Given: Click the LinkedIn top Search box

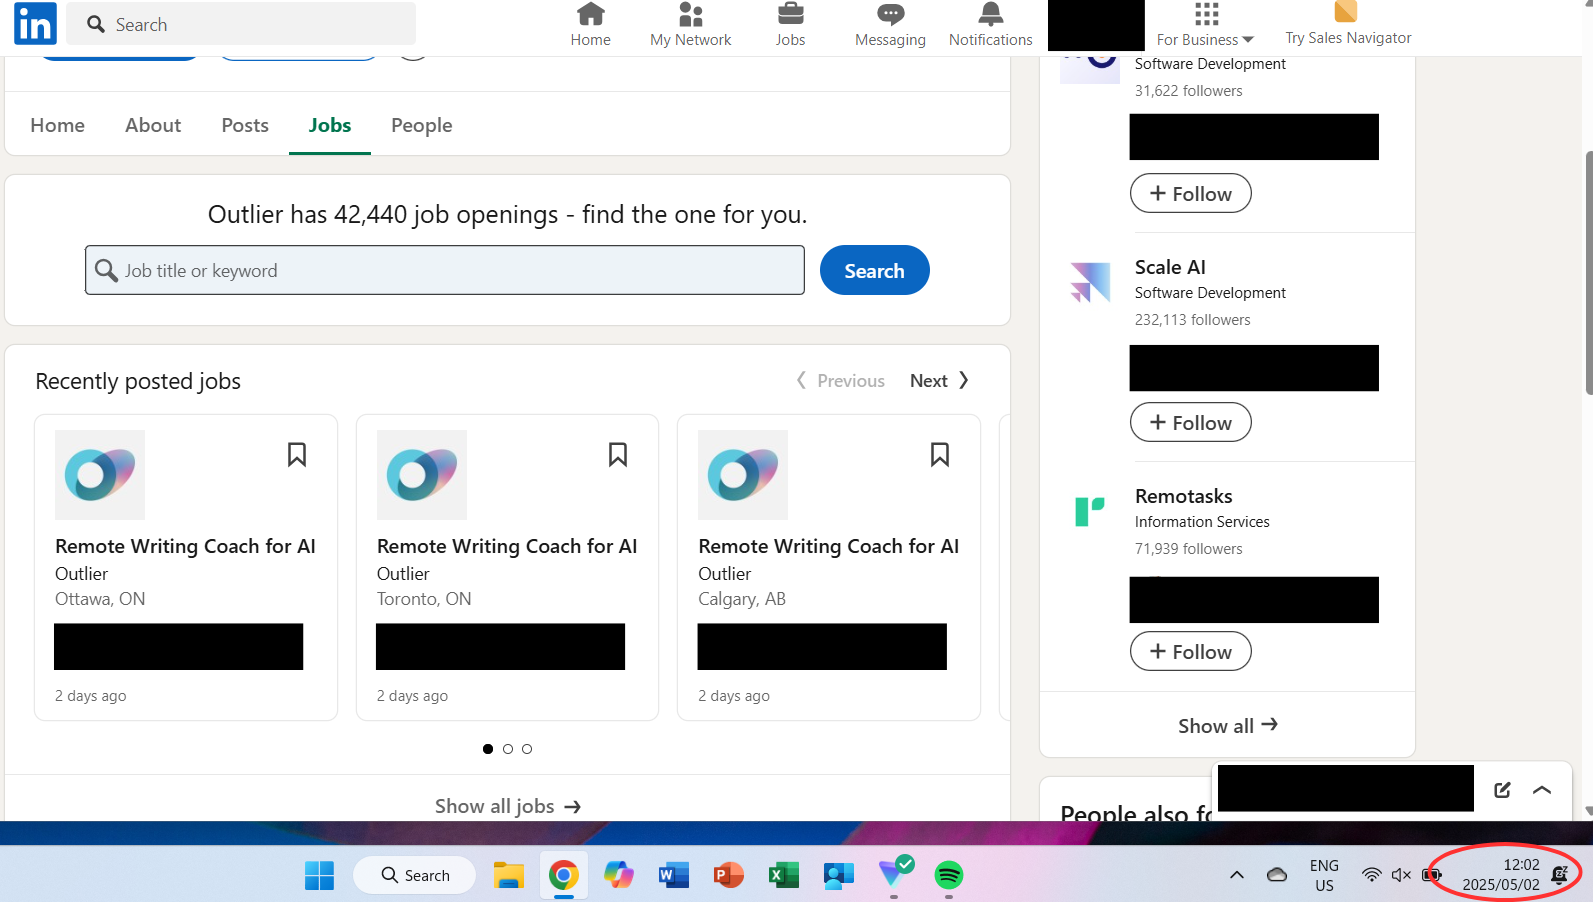Looking at the screenshot, I should pos(241,24).
